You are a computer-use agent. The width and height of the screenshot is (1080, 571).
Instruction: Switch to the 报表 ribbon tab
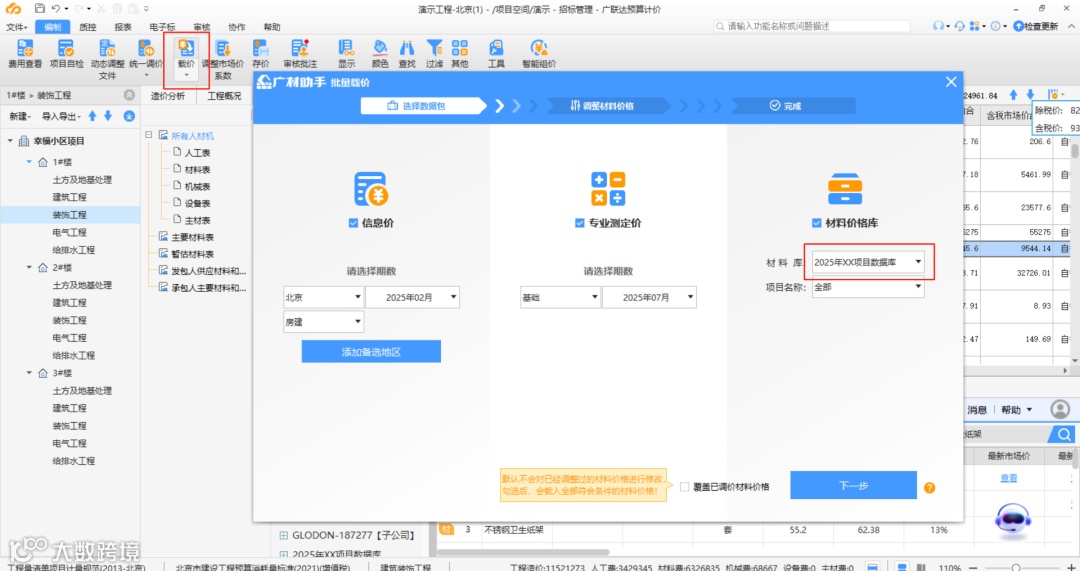click(x=123, y=27)
